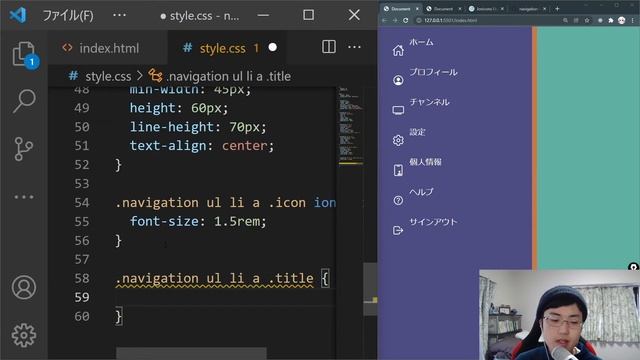The width and height of the screenshot is (640, 360).
Task: Open the ファイル(F) menu
Action: coord(68,16)
